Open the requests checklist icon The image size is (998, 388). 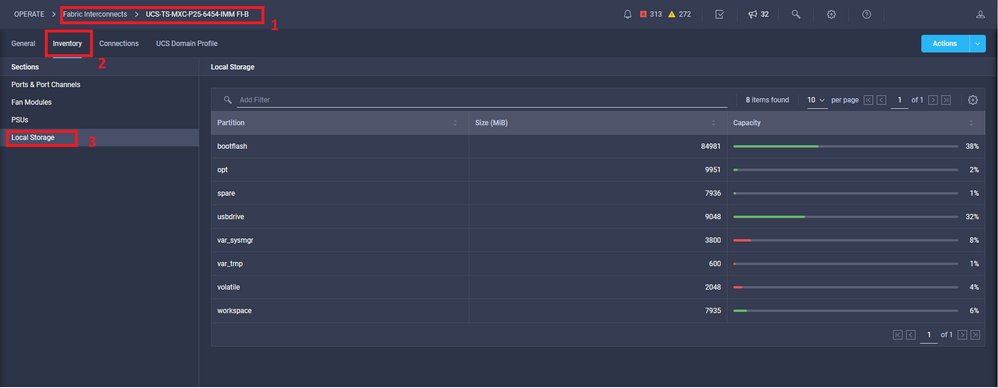click(x=719, y=14)
